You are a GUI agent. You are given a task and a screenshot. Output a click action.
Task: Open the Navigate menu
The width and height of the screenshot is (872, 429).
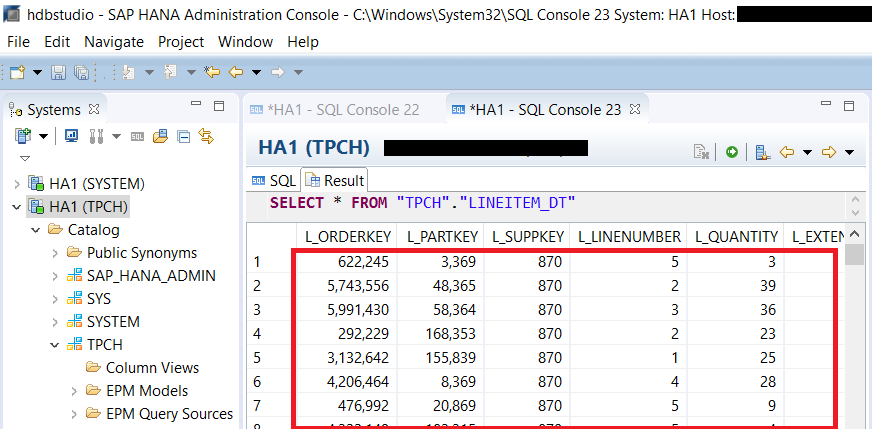pyautogui.click(x=114, y=42)
